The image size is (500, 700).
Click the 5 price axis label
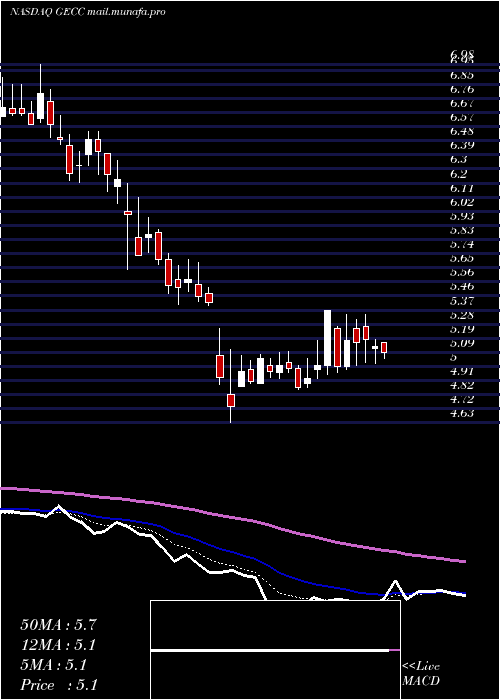(x=454, y=357)
